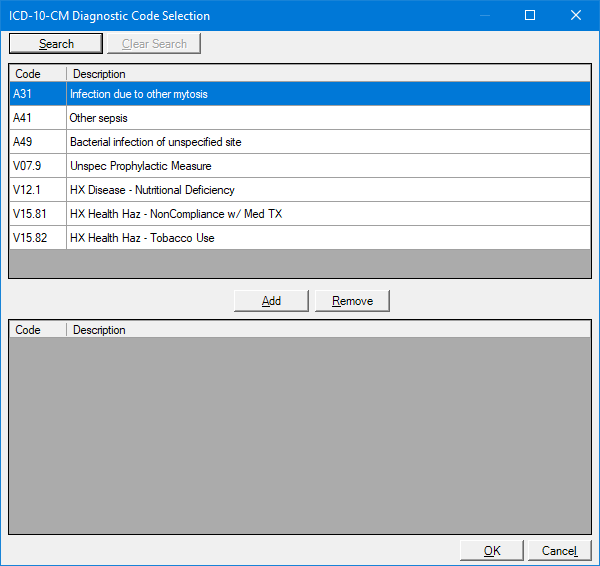
Task: Add the selected diagnostic code
Action: 271,301
